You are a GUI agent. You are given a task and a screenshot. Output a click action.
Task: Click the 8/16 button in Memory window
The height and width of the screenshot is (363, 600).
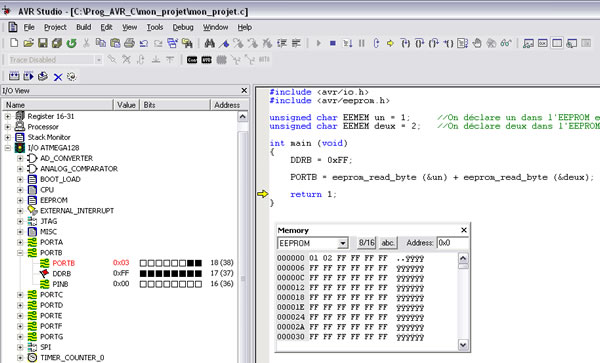coord(367,243)
